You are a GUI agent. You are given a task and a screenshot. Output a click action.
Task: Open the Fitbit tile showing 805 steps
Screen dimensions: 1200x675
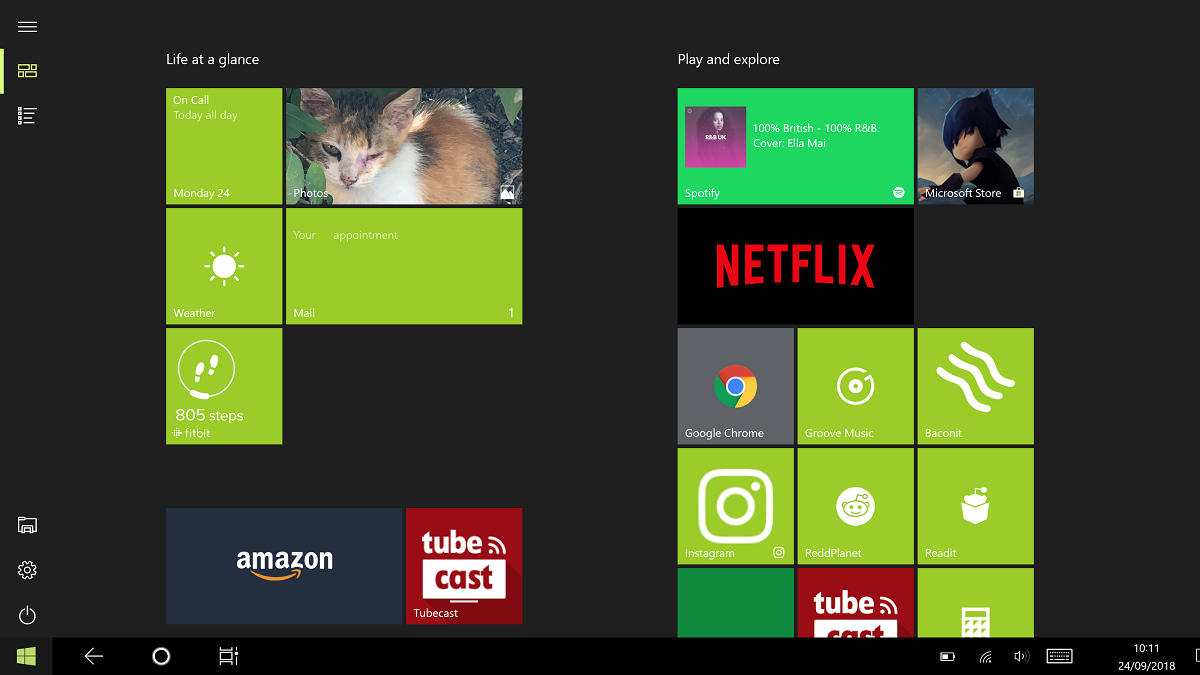[x=224, y=386]
